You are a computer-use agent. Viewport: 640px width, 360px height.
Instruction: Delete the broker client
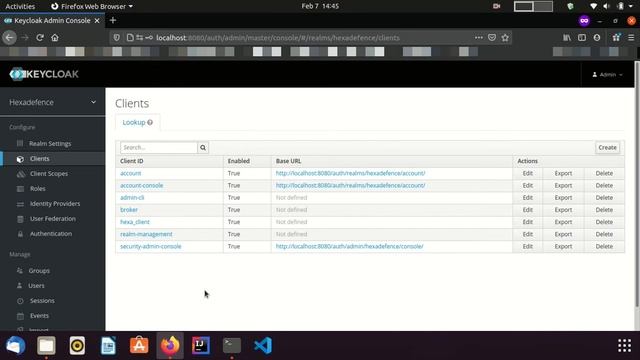click(x=604, y=210)
